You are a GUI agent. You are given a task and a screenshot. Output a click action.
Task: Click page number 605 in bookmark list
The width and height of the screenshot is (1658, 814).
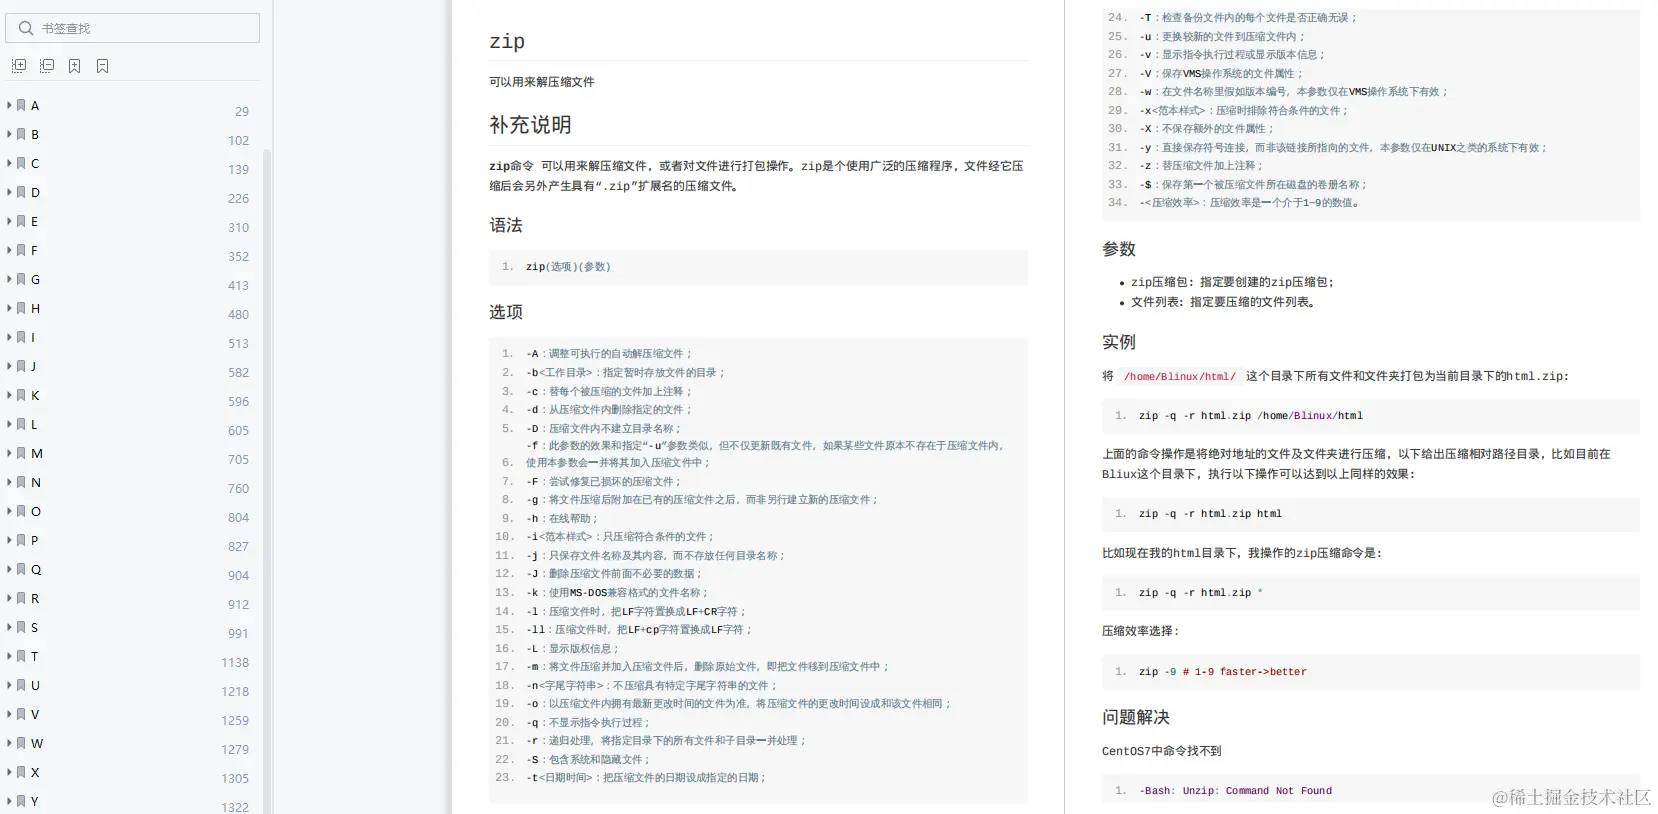[x=238, y=430]
